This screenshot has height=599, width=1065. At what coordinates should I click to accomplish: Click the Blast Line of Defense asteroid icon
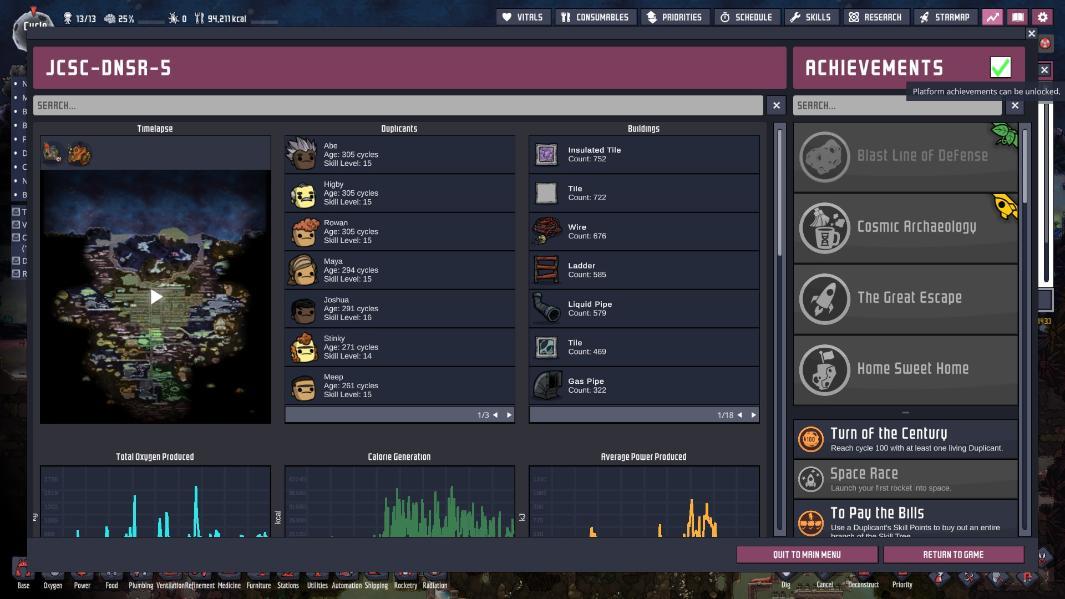click(824, 156)
